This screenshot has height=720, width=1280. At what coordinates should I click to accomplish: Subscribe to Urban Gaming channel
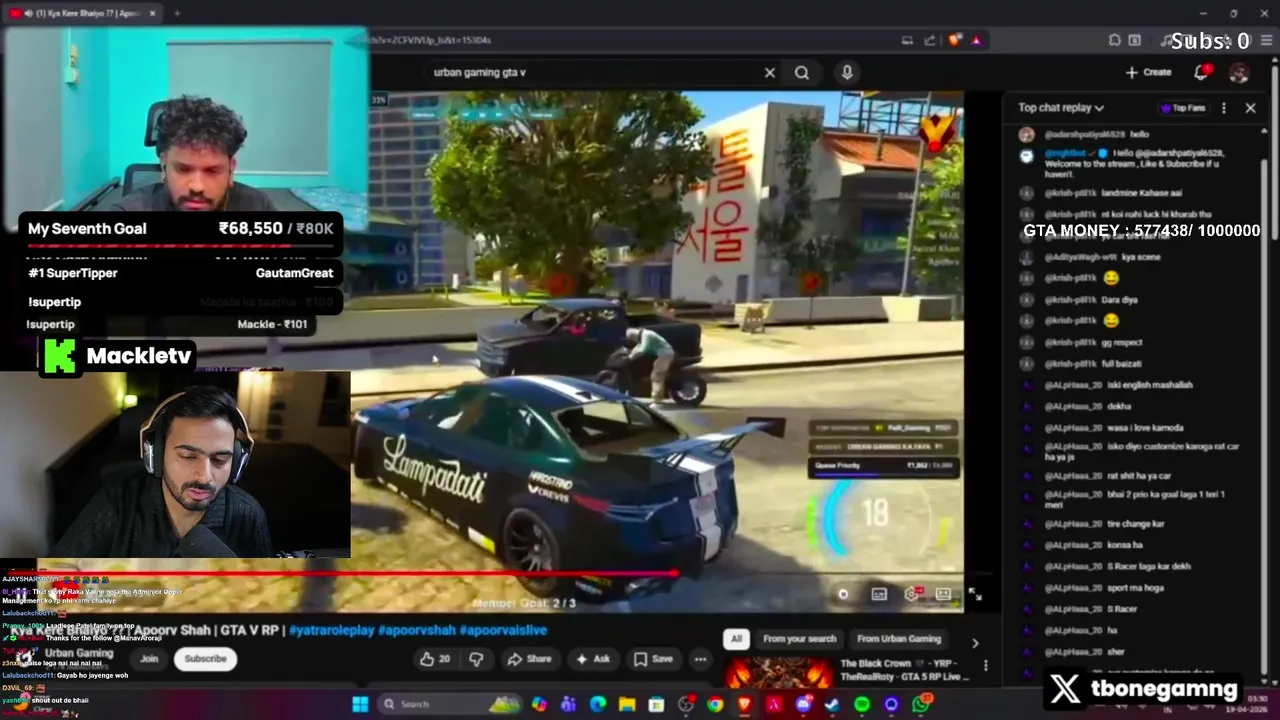click(205, 659)
